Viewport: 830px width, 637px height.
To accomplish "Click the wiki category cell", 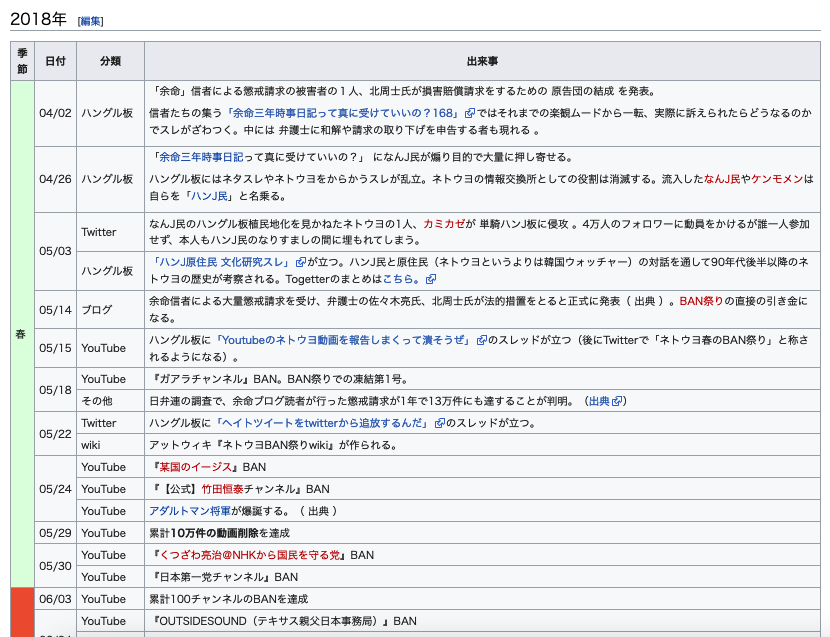I will pyautogui.click(x=111, y=445).
